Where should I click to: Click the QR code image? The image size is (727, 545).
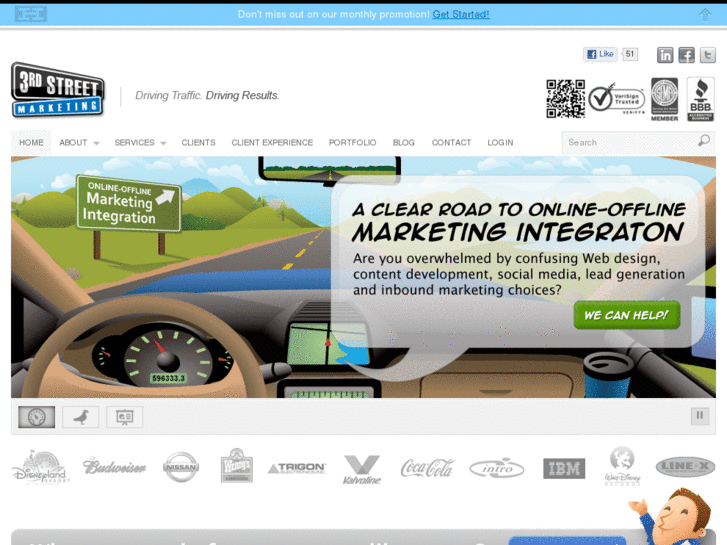565,99
